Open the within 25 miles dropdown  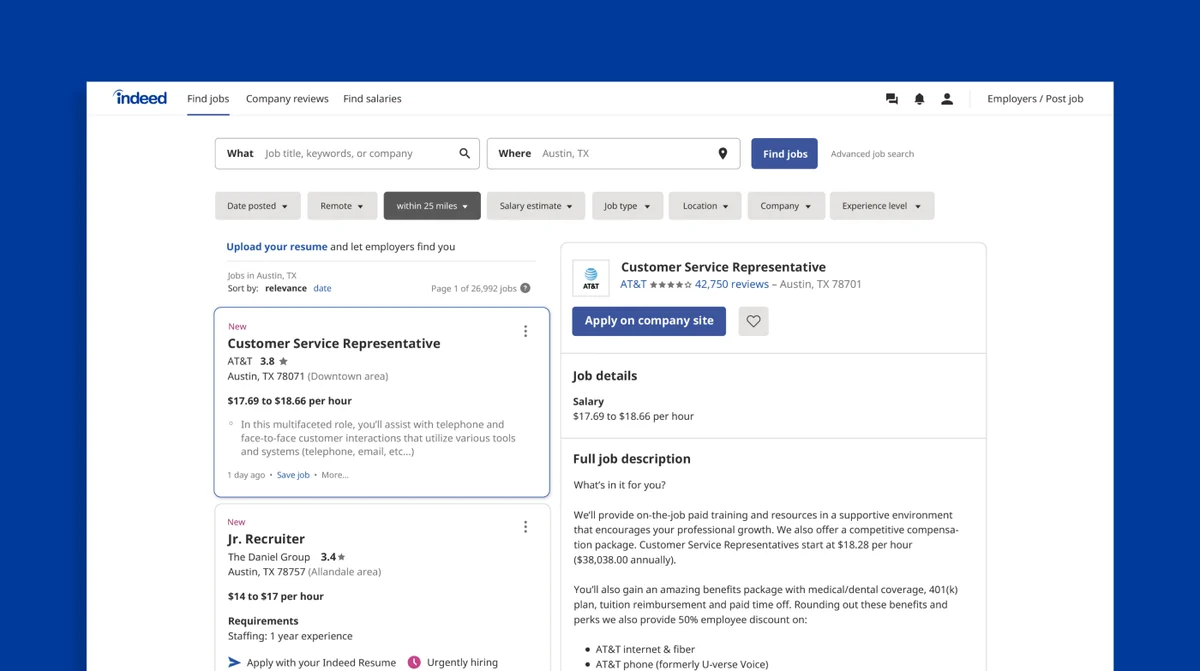(x=432, y=206)
